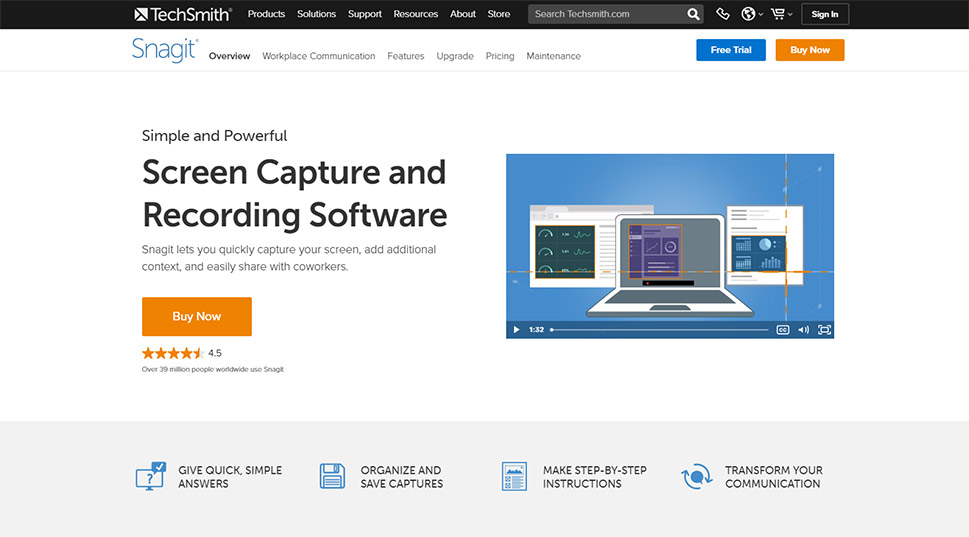Click the blue Free Trial button
Viewport: 969px width, 537px height.
pos(731,50)
